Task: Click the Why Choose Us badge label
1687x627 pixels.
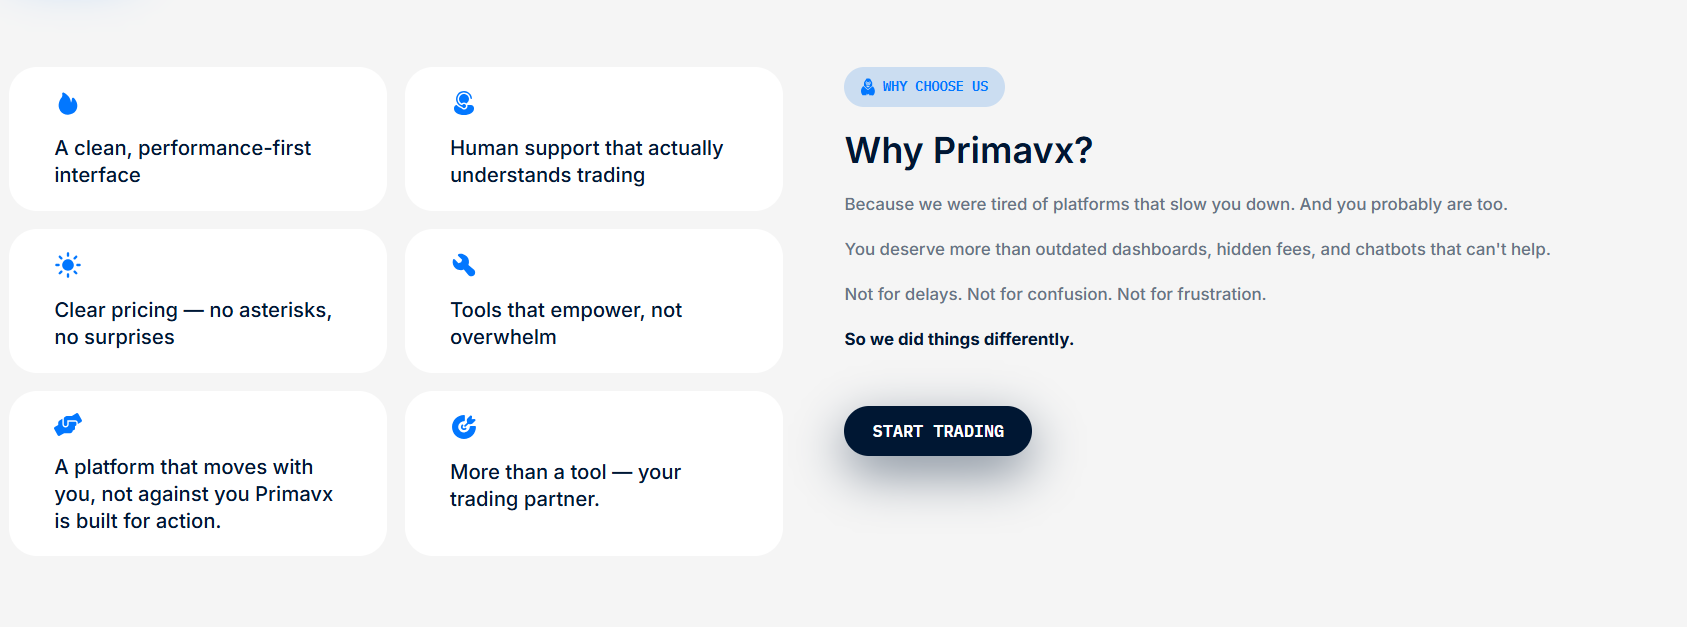Action: [935, 87]
